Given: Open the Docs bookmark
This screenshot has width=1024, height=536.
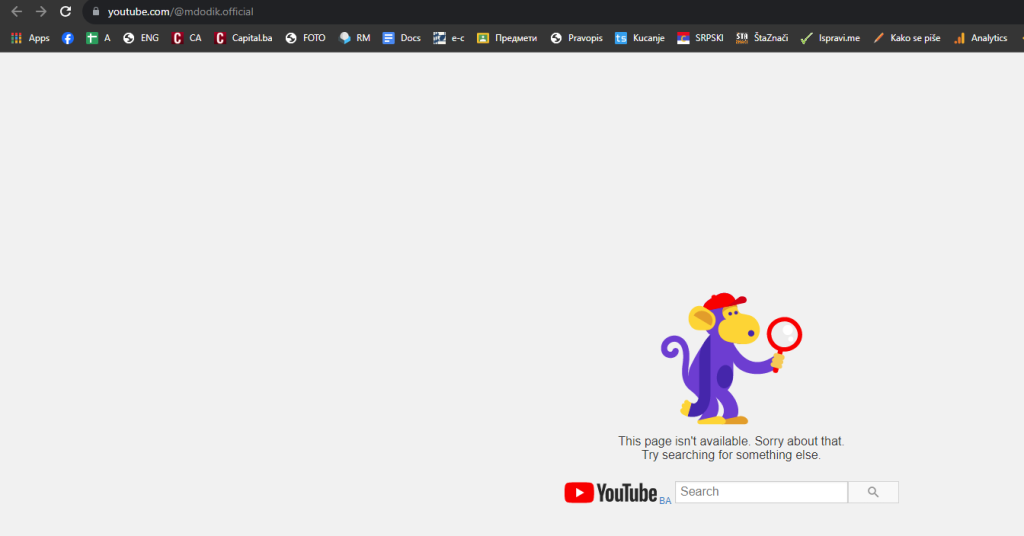Looking at the screenshot, I should point(402,38).
